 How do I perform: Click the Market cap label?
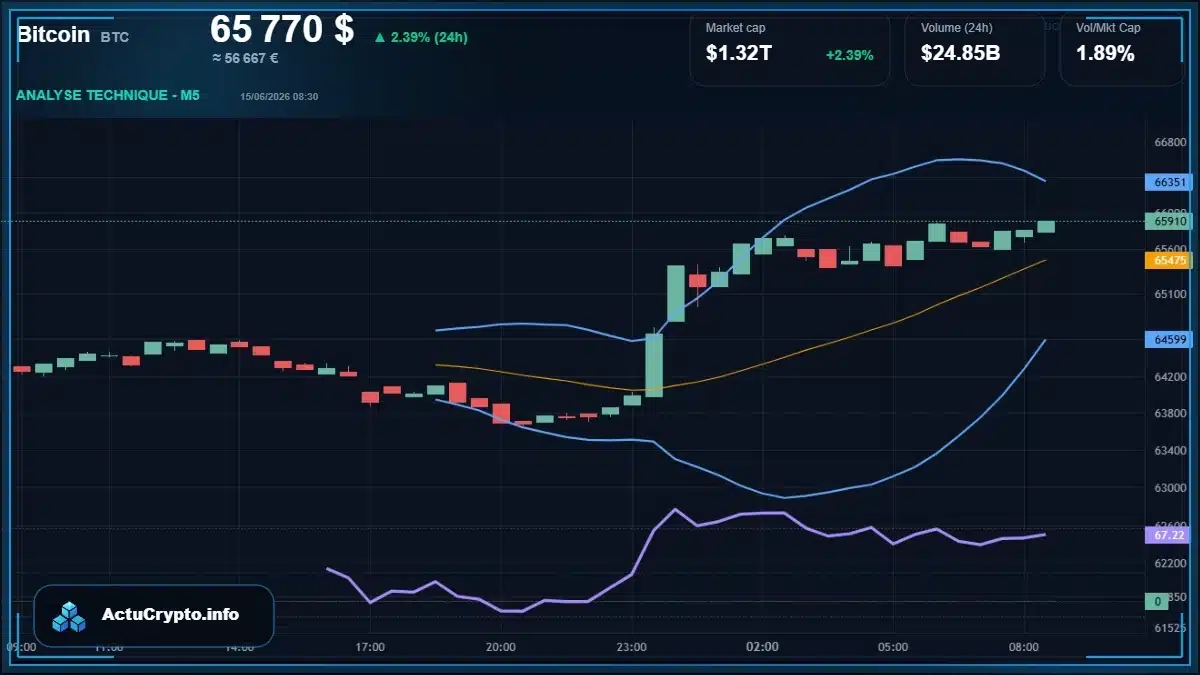pos(735,28)
